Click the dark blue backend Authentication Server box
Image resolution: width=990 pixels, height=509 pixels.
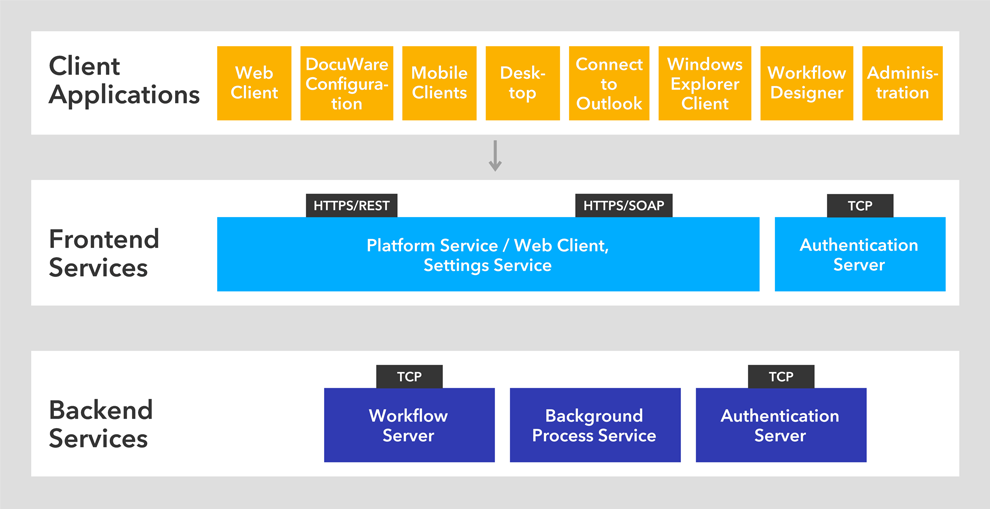(780, 426)
